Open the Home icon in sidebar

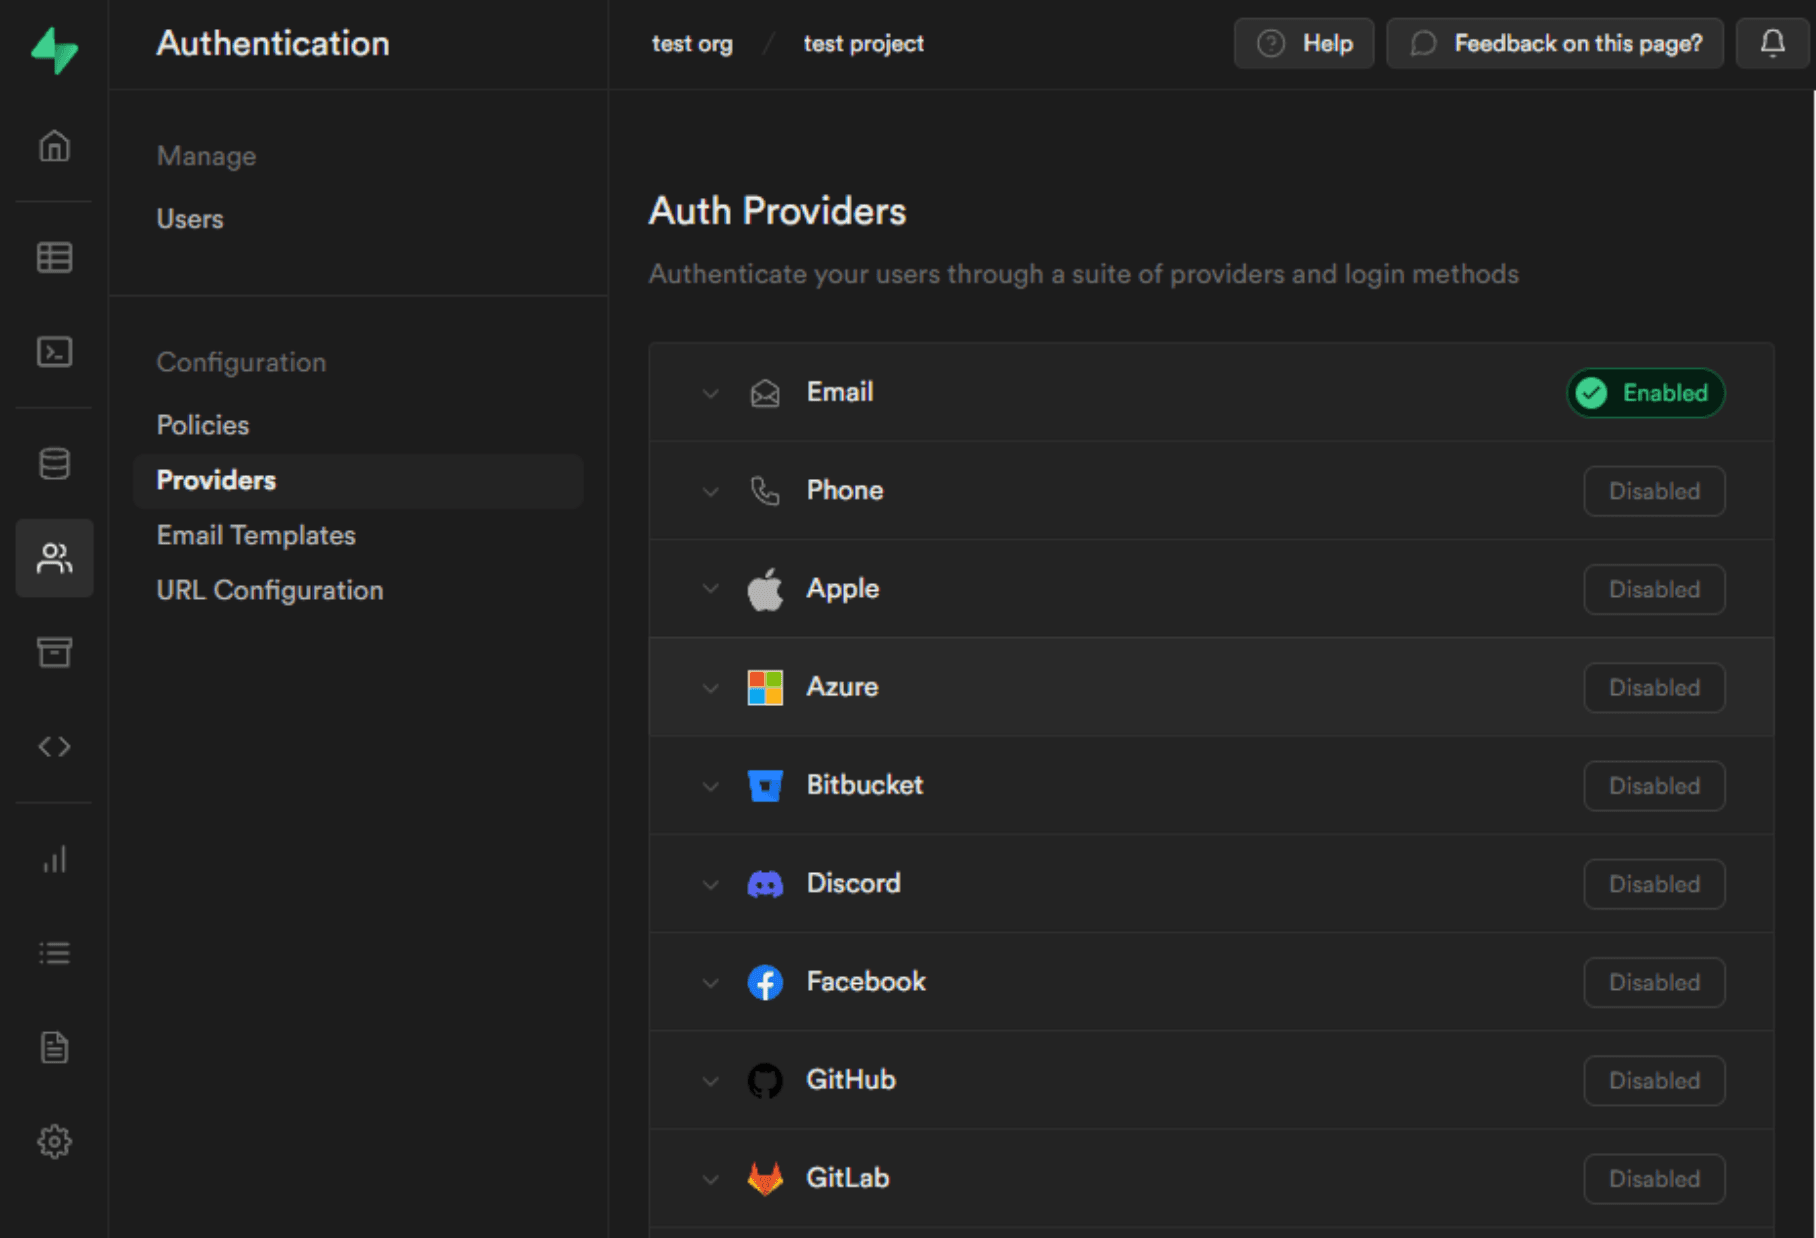coord(54,146)
